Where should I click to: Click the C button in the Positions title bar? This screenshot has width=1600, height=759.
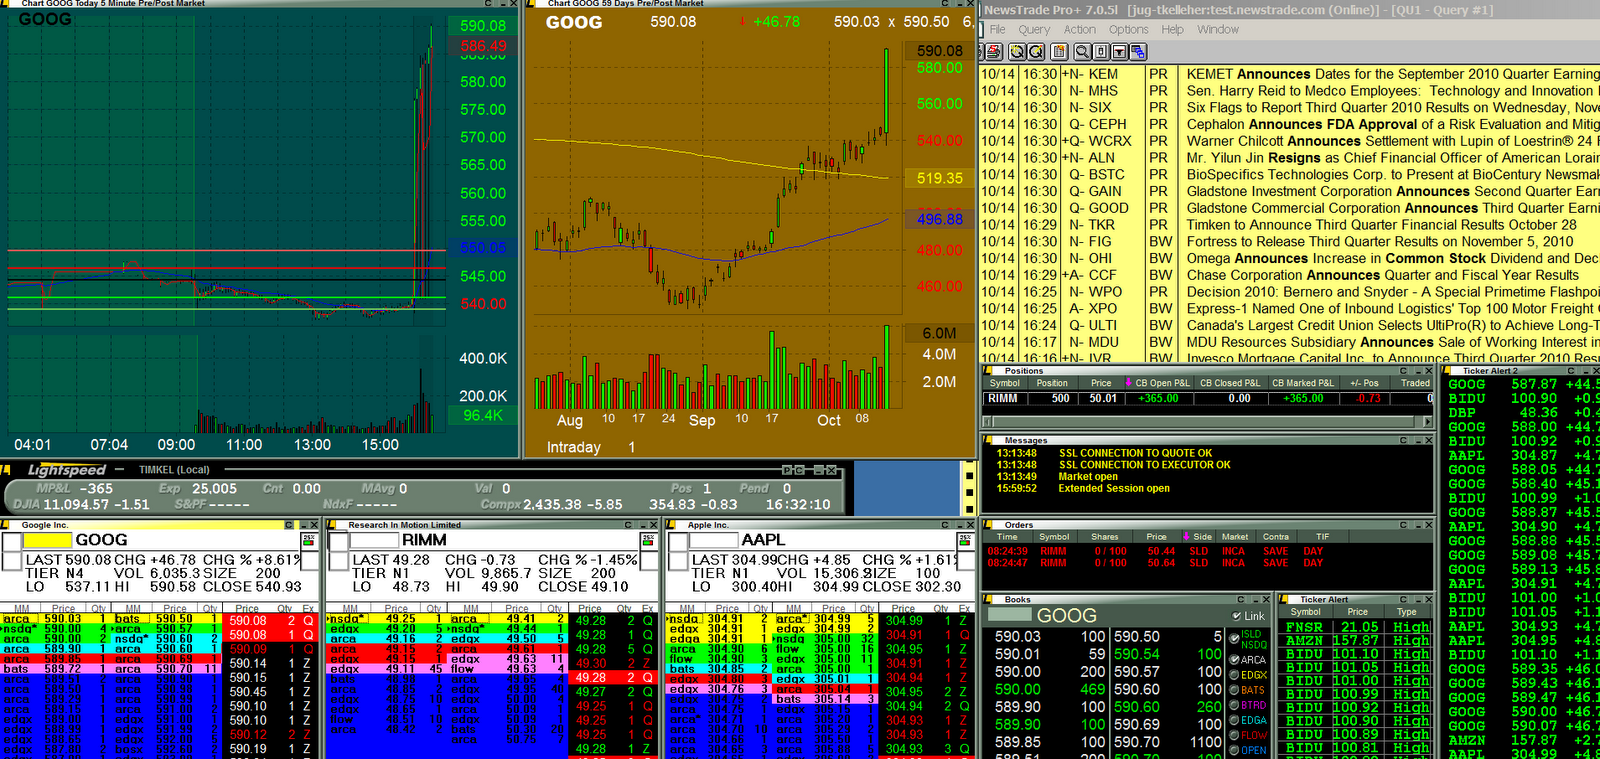[x=1403, y=371]
